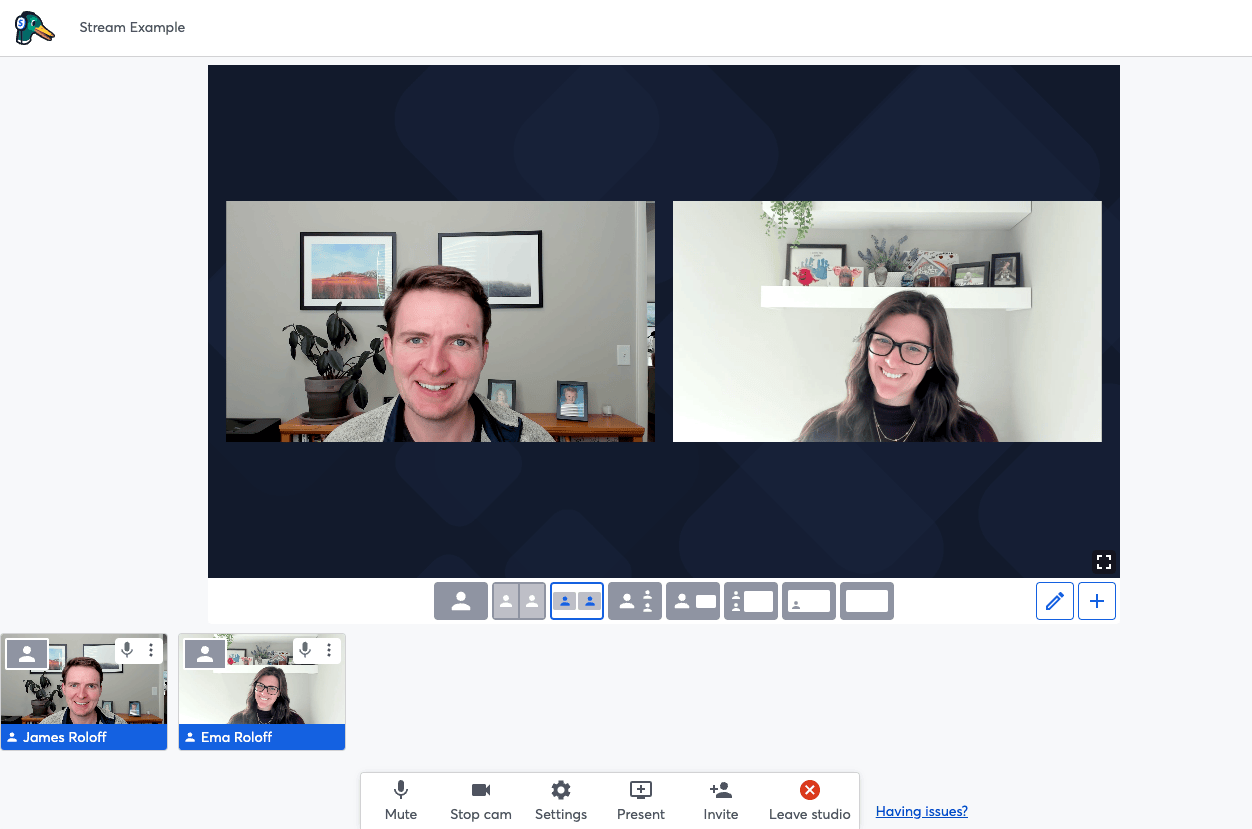Toggle Ema Roloff's on-stage person icon
Image resolution: width=1252 pixels, height=829 pixels.
click(x=205, y=654)
